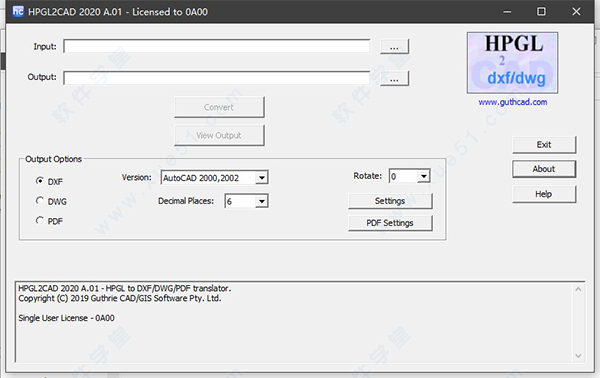The height and width of the screenshot is (378, 600).
Task: Select the DXF output format
Action: 49,181
